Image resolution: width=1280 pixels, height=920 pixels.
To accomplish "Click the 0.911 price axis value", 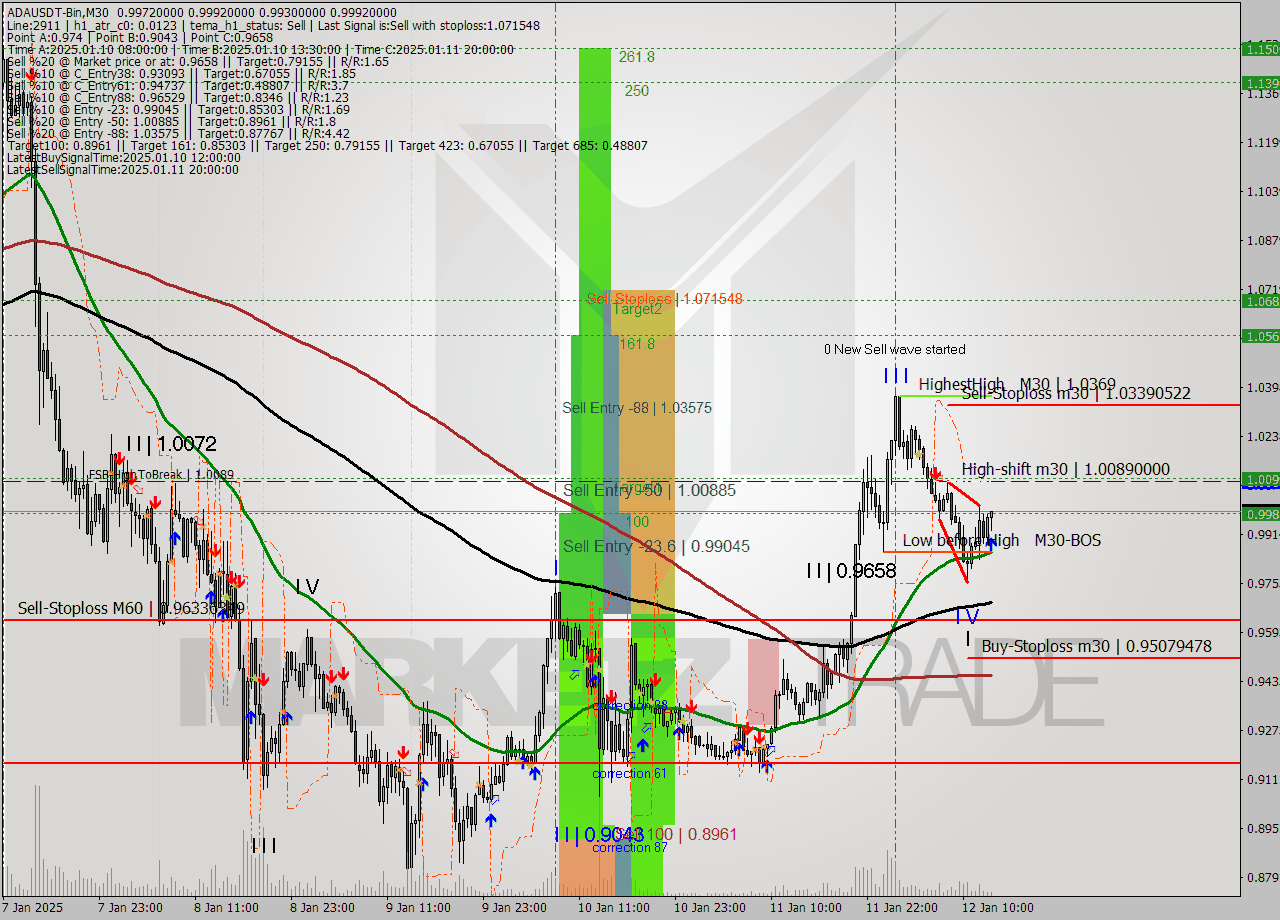I will click(x=1262, y=779).
